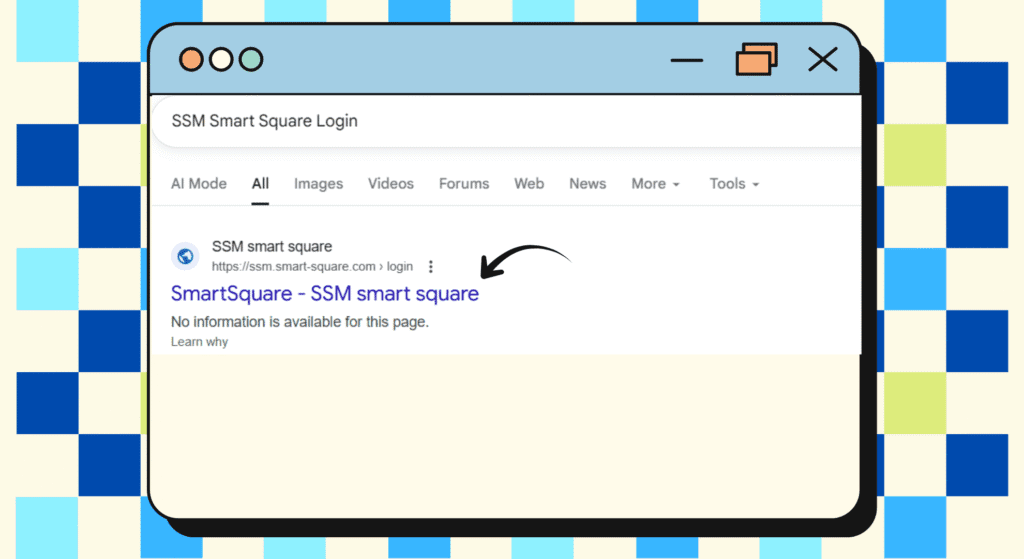The image size is (1024, 559).
Task: Select the Images tab
Action: [x=318, y=184]
